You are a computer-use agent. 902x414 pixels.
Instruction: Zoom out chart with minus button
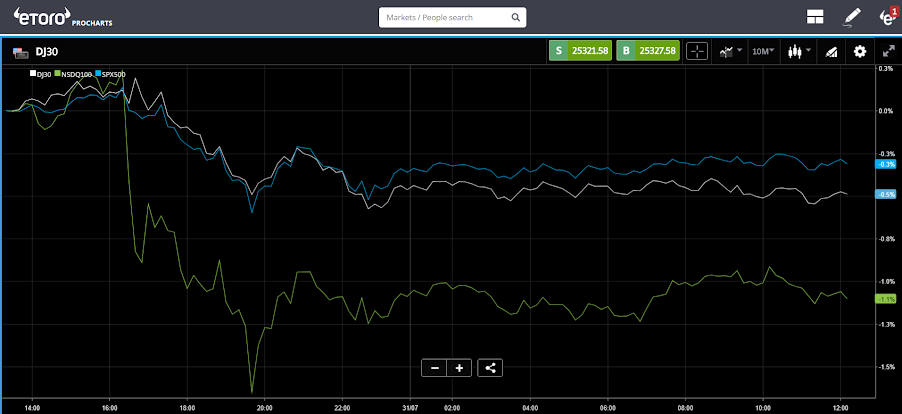(434, 368)
